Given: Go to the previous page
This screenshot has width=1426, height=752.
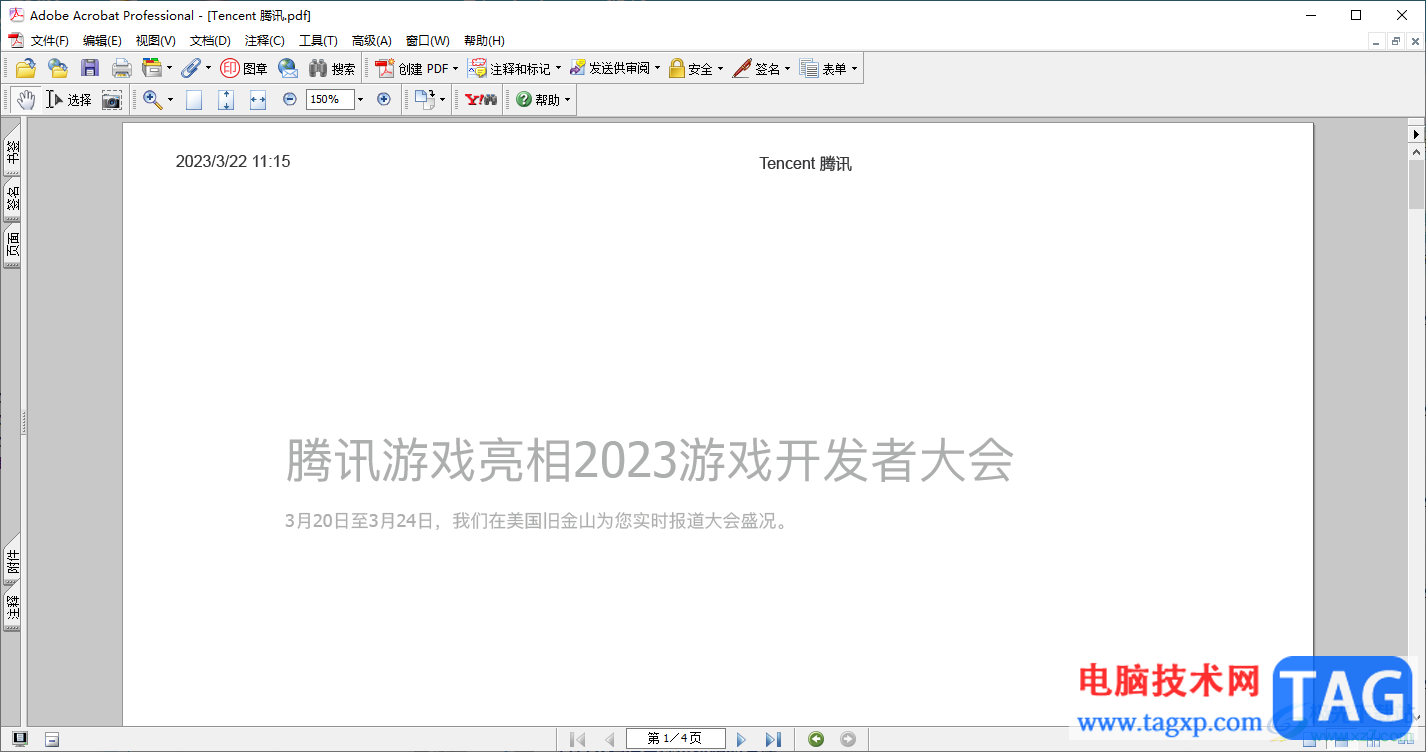Looking at the screenshot, I should tap(609, 739).
